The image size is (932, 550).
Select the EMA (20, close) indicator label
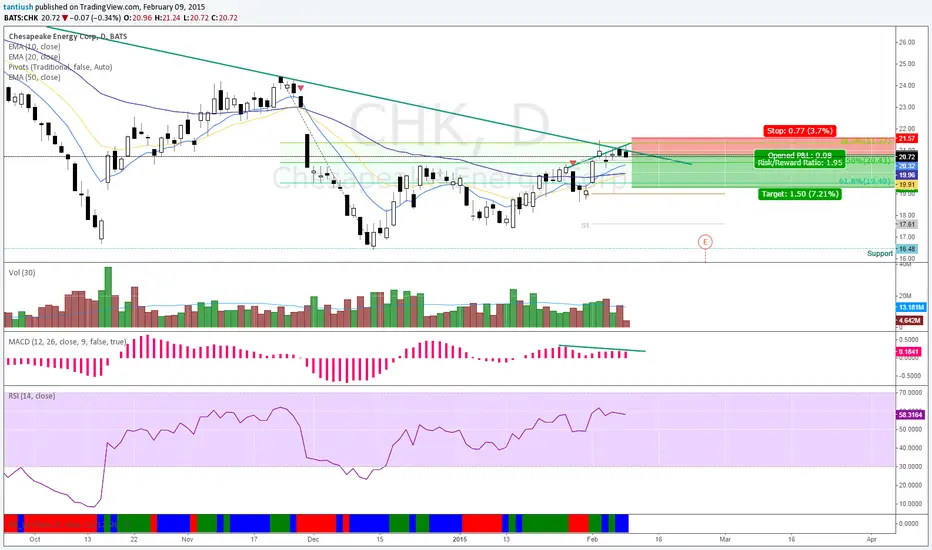[34, 56]
